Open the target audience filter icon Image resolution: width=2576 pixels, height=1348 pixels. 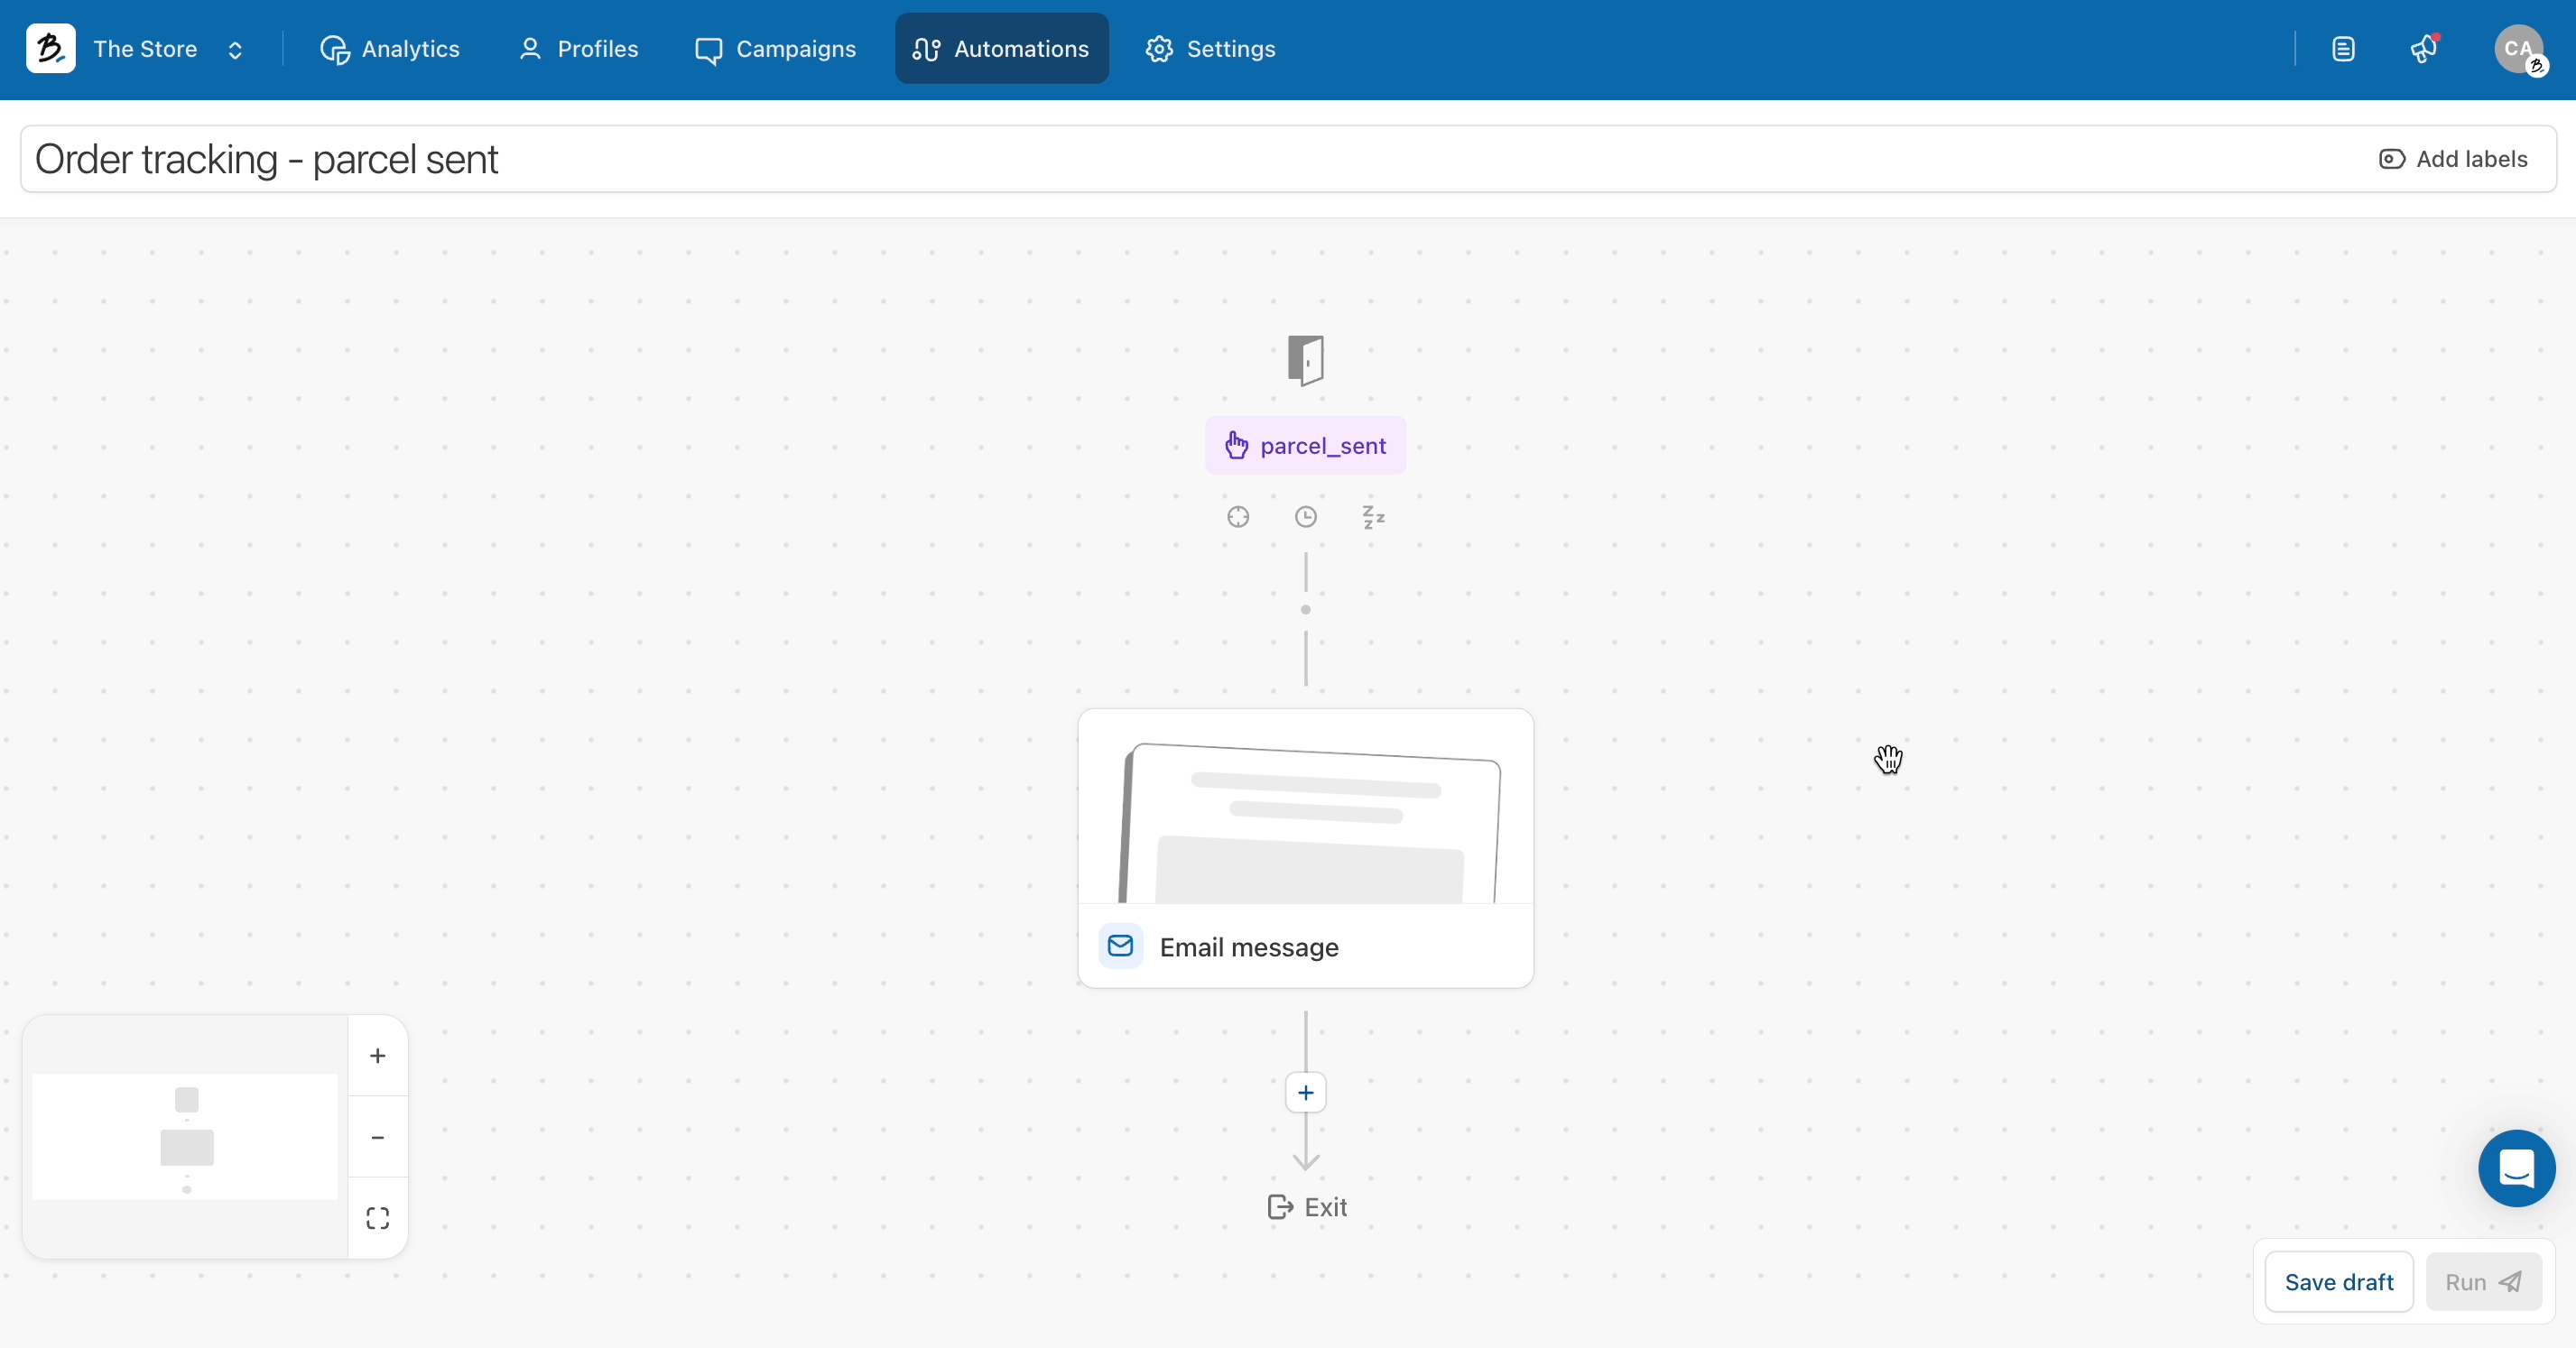pos(1238,517)
